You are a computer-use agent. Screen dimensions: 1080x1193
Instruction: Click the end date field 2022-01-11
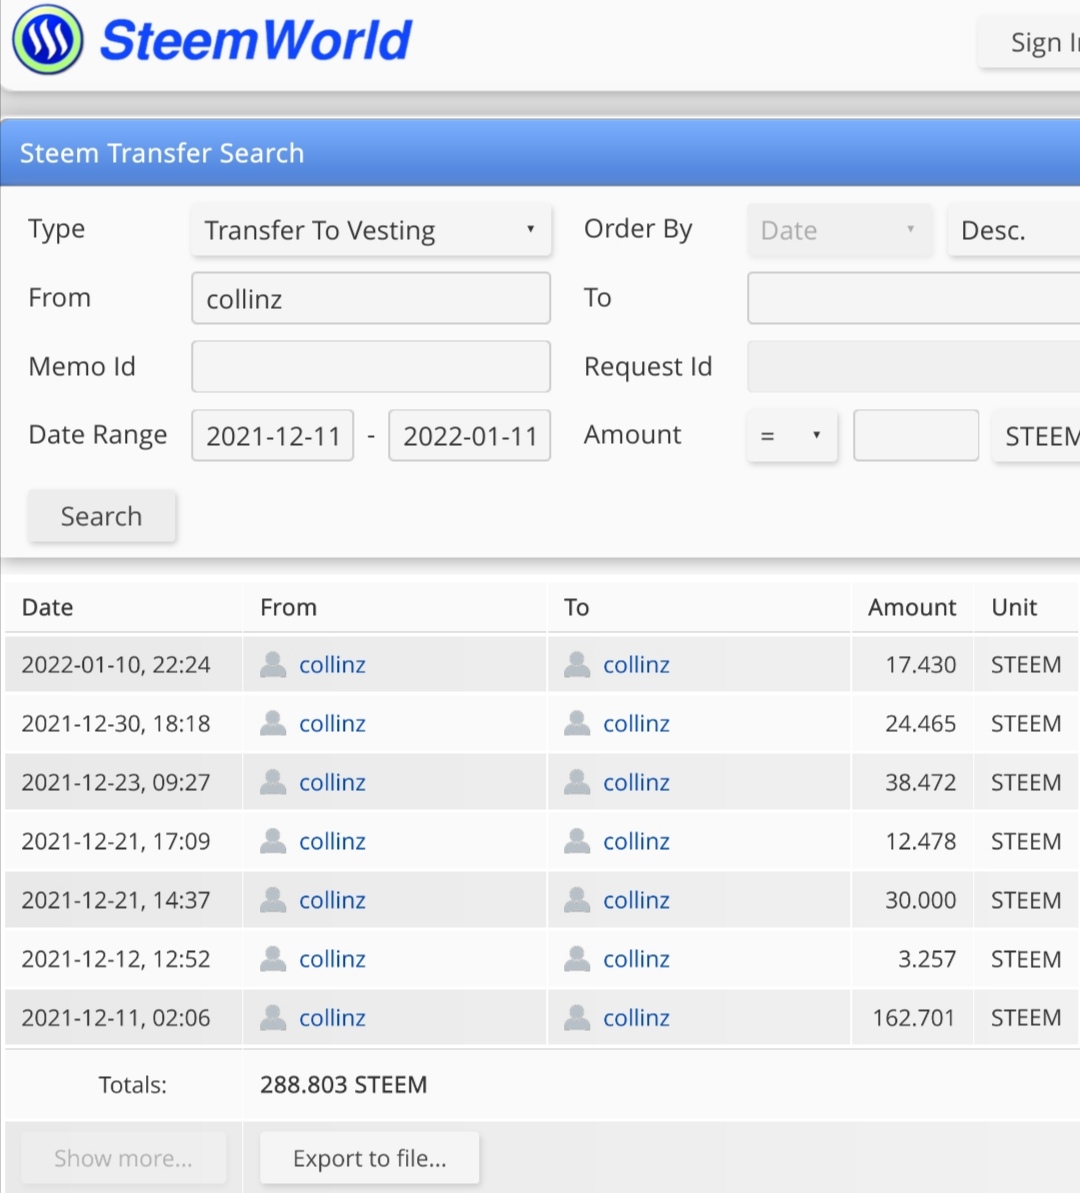pos(470,435)
